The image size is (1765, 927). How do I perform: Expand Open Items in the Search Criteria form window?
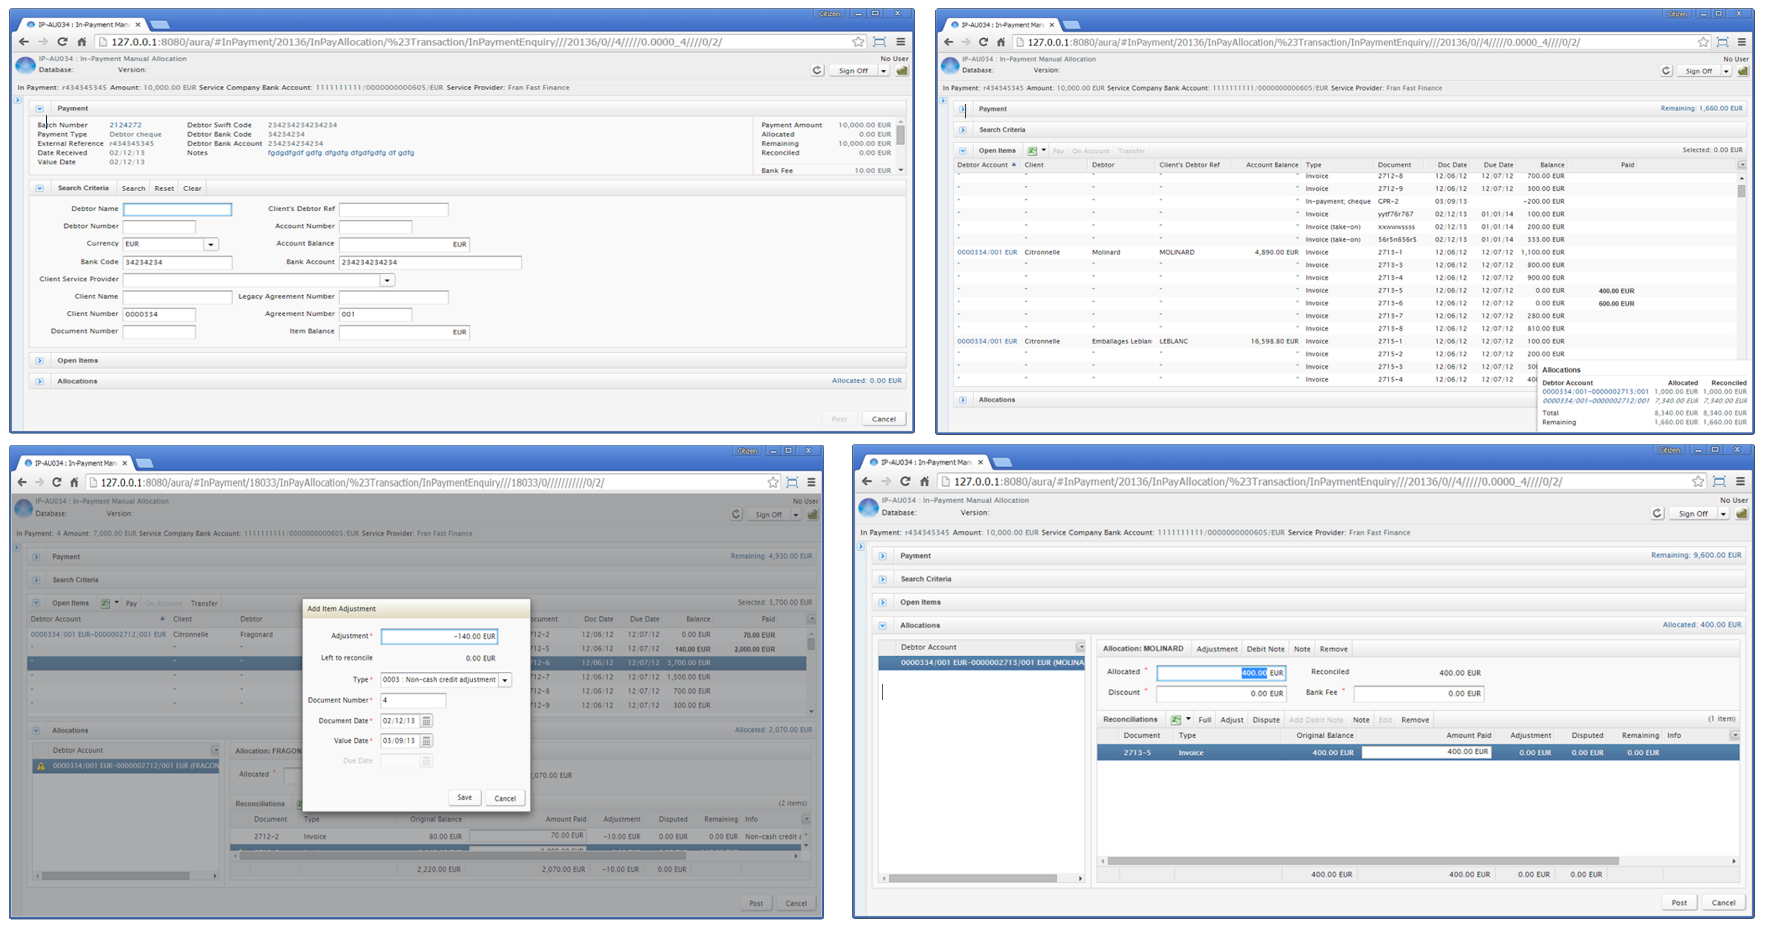(39, 361)
